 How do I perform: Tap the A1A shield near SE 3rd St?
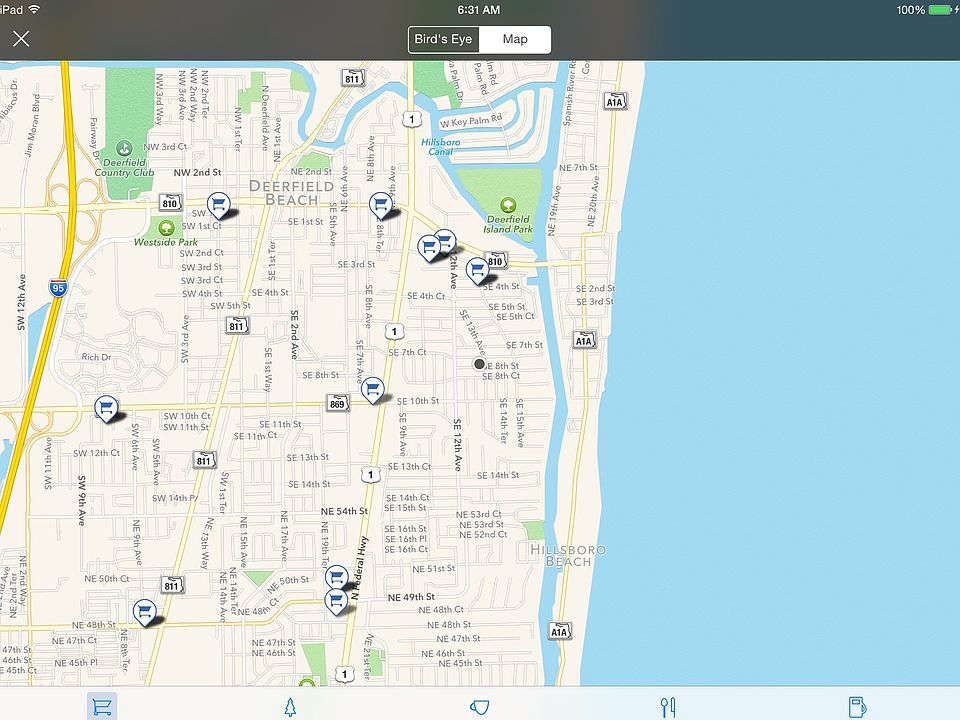click(x=584, y=341)
